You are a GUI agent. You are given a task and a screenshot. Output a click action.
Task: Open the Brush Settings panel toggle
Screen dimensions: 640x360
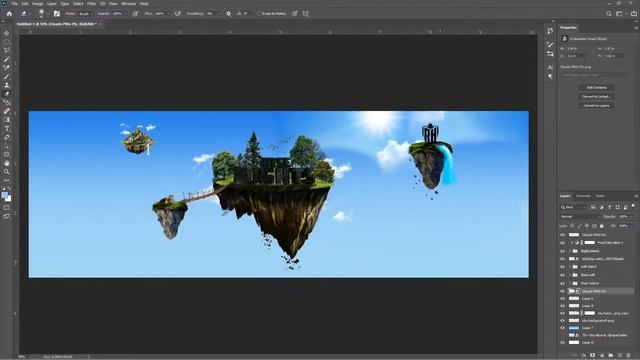coord(57,13)
